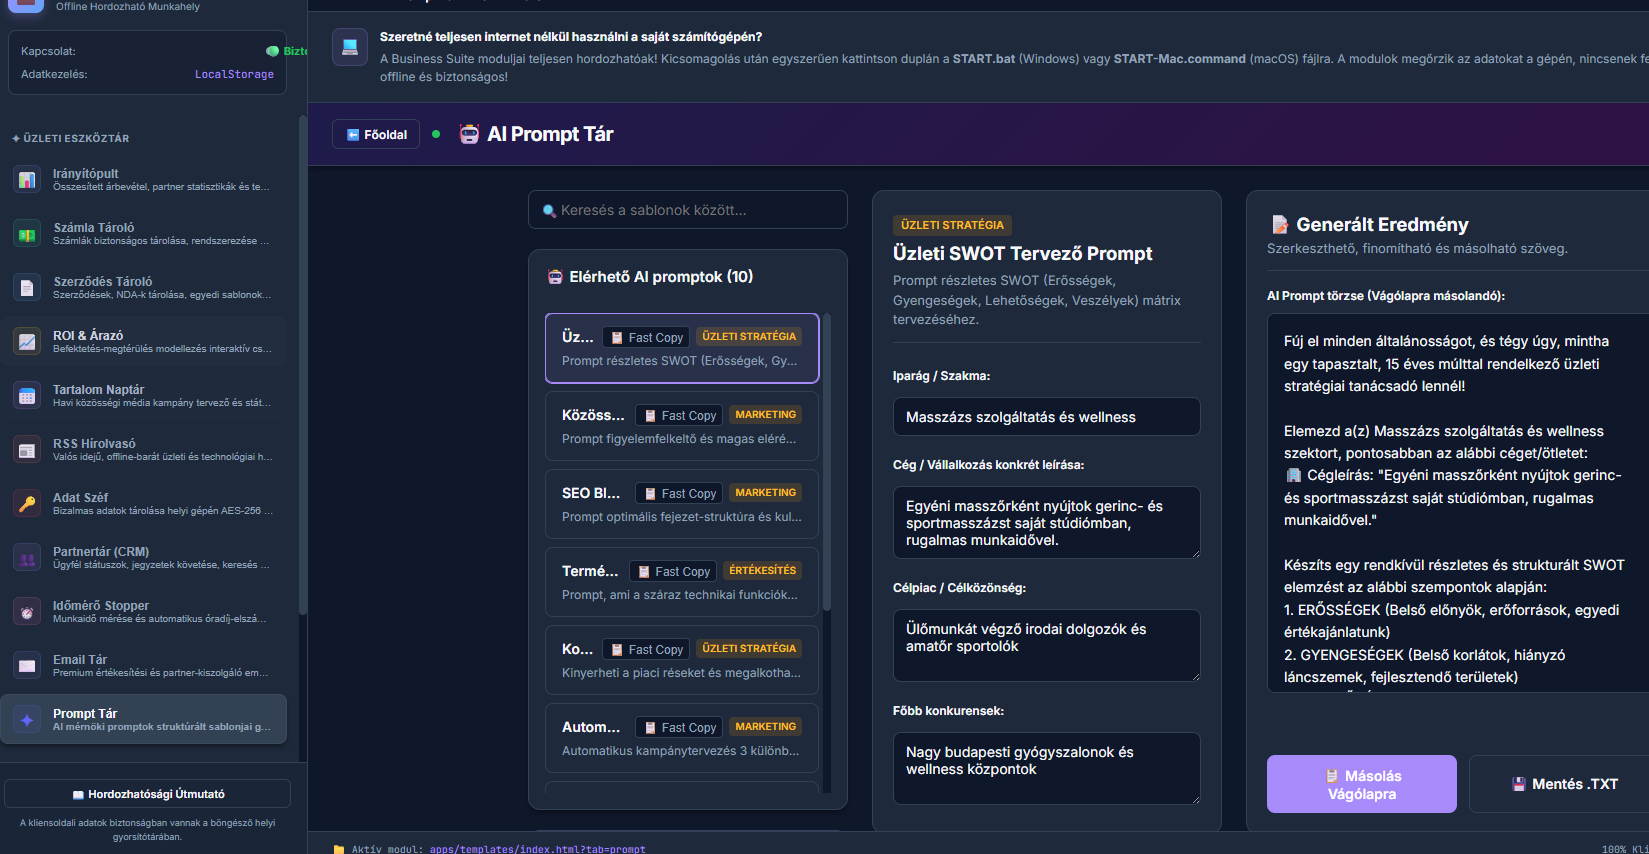Screen dimensions: 1649x854
Task: Open the Adat Széf key icon
Action: point(27,504)
